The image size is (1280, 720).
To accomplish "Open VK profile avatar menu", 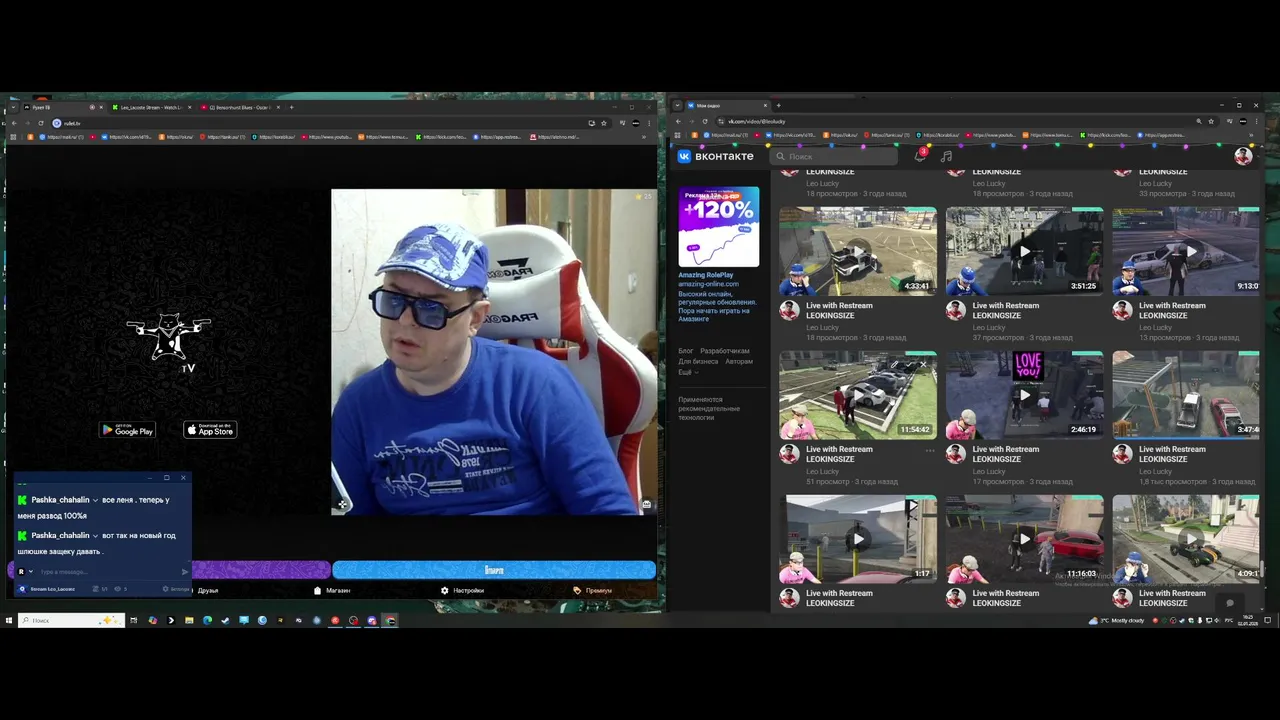I will point(1243,156).
